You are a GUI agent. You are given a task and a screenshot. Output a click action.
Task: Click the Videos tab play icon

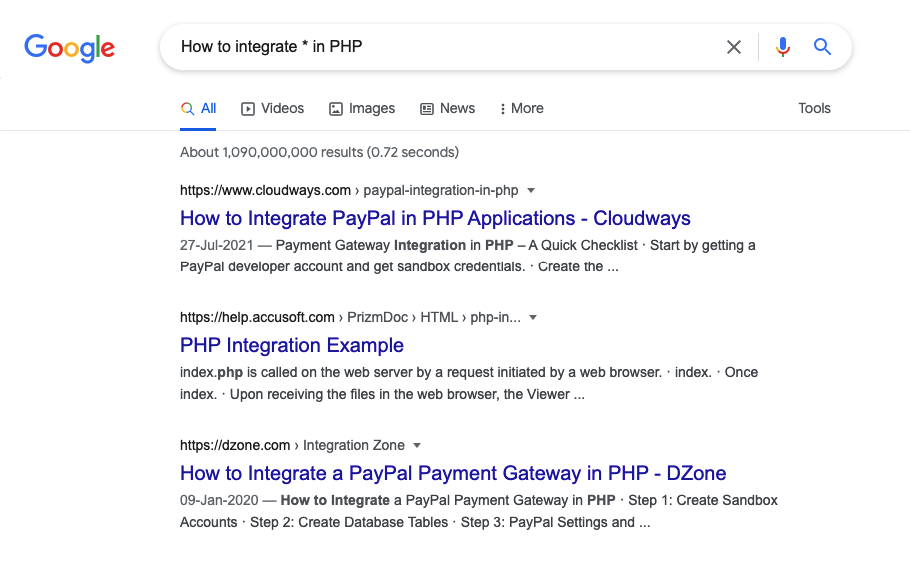coord(248,109)
